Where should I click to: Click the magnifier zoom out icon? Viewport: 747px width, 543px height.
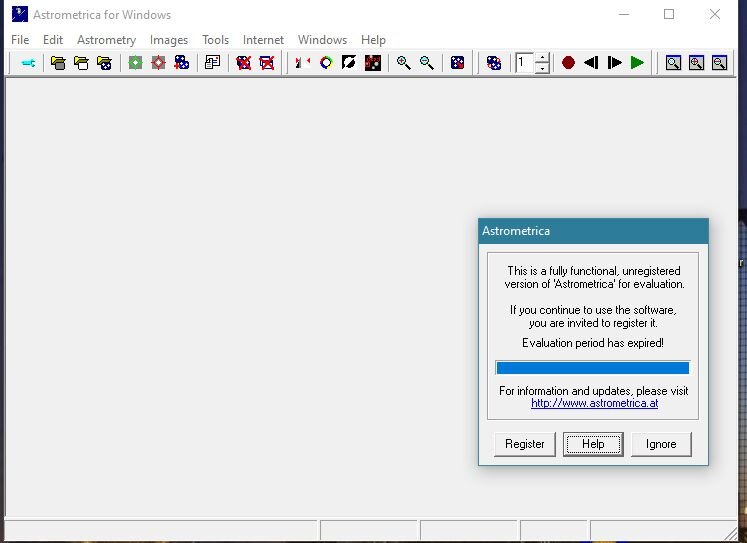427,63
